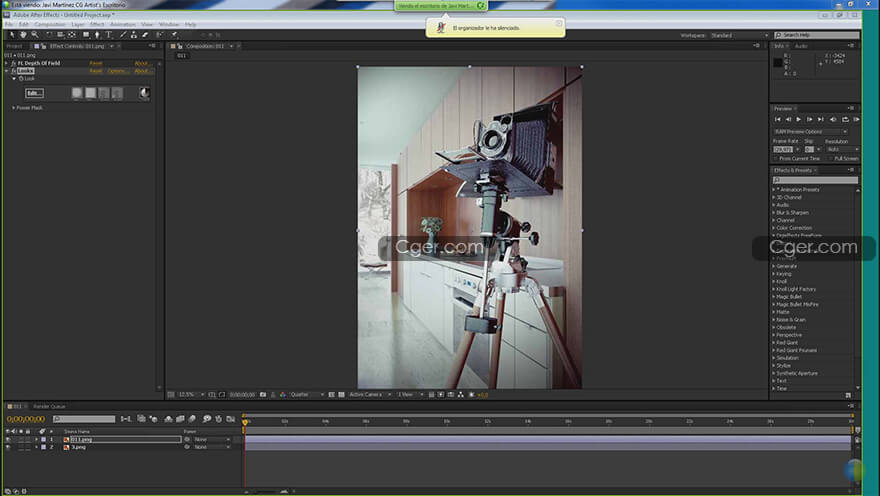880x496 pixels.
Task: Click the Looks preview dial icon
Action: pyautogui.click(x=144, y=93)
